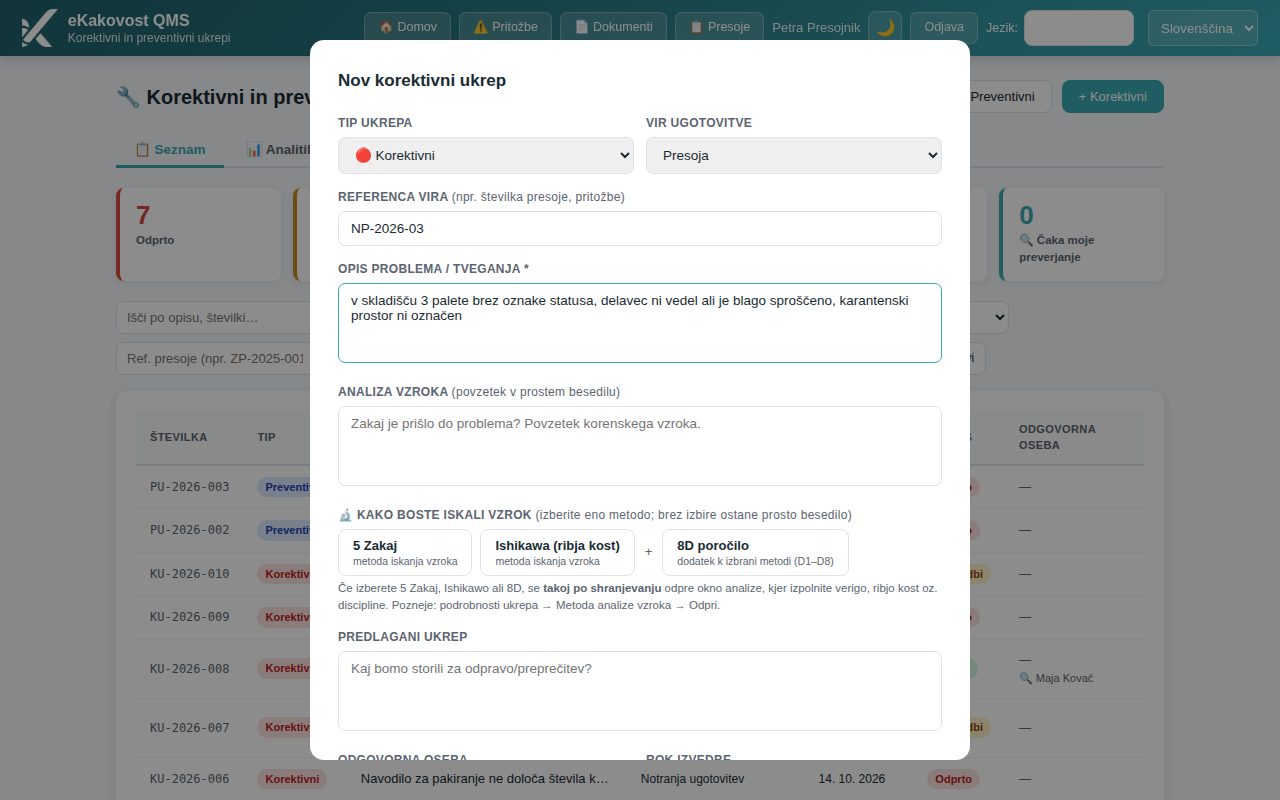Click into the Analiza vzroka text area
The height and width of the screenshot is (800, 1280).
coord(640,446)
